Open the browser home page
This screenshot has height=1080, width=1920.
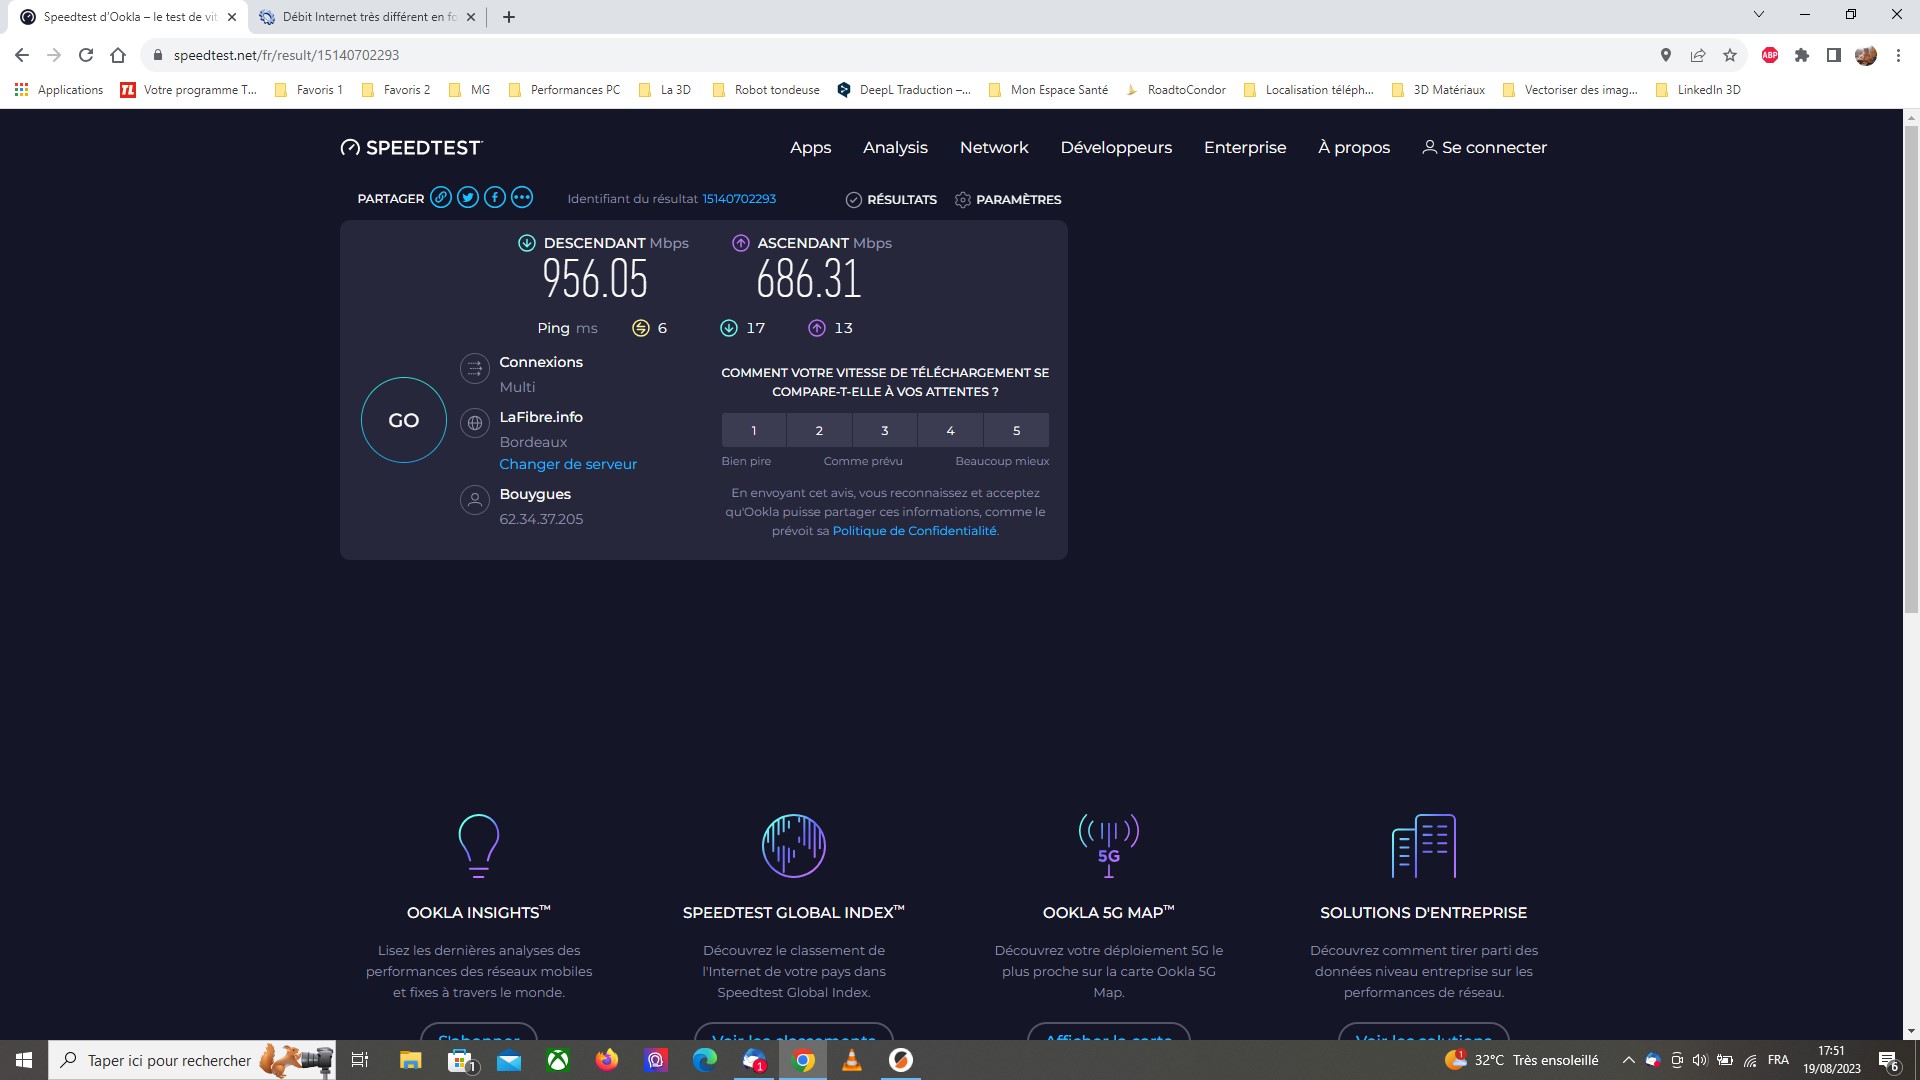click(x=118, y=55)
